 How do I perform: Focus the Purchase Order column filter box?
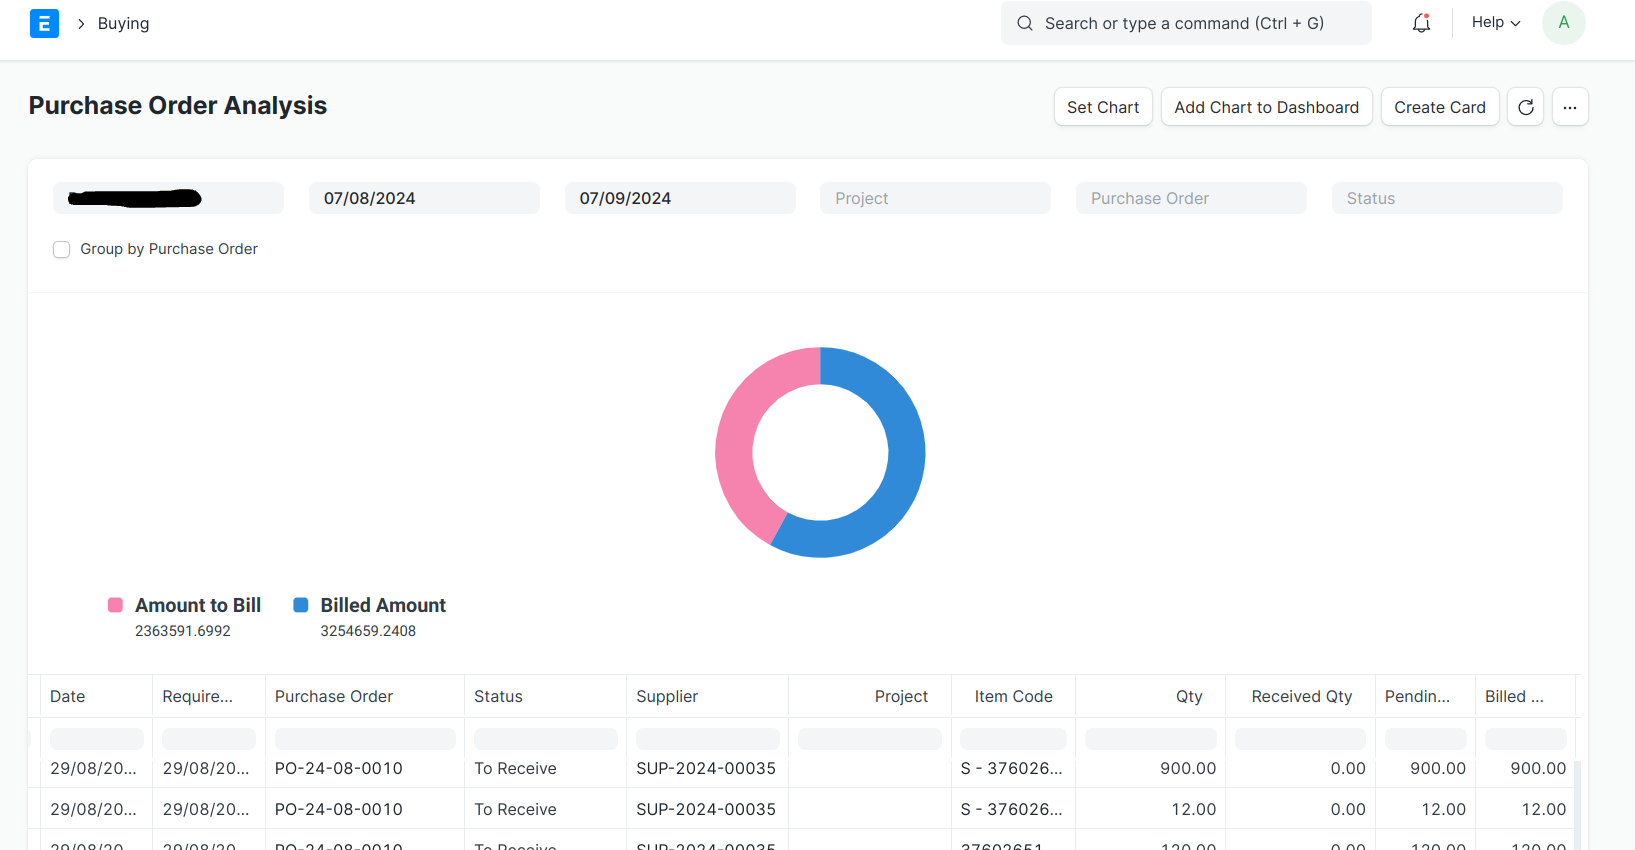[365, 739]
